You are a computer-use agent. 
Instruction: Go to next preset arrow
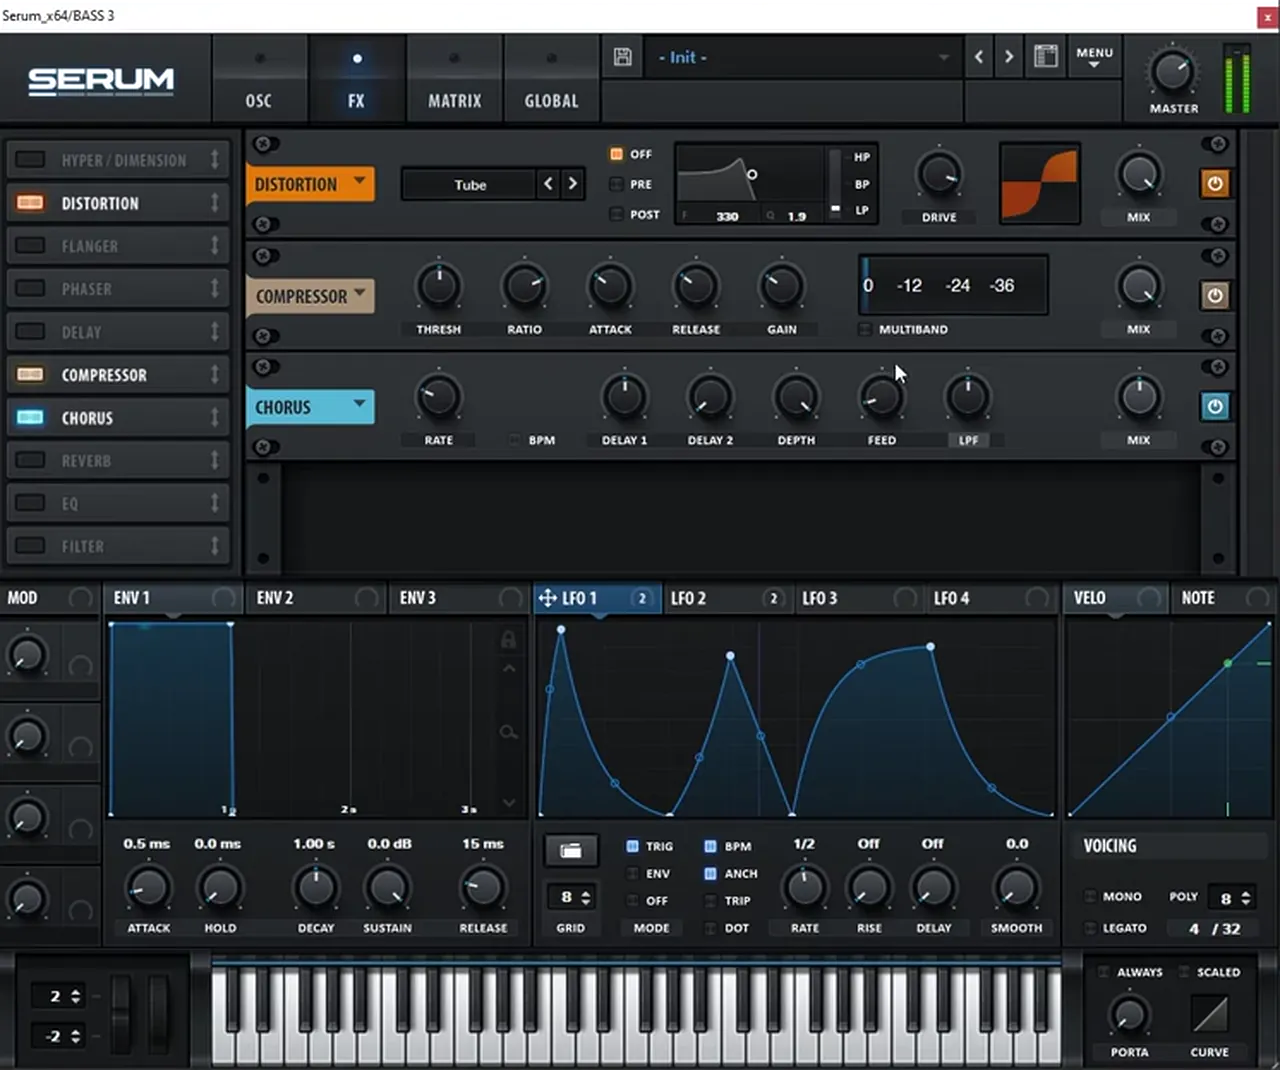pyautogui.click(x=1008, y=57)
